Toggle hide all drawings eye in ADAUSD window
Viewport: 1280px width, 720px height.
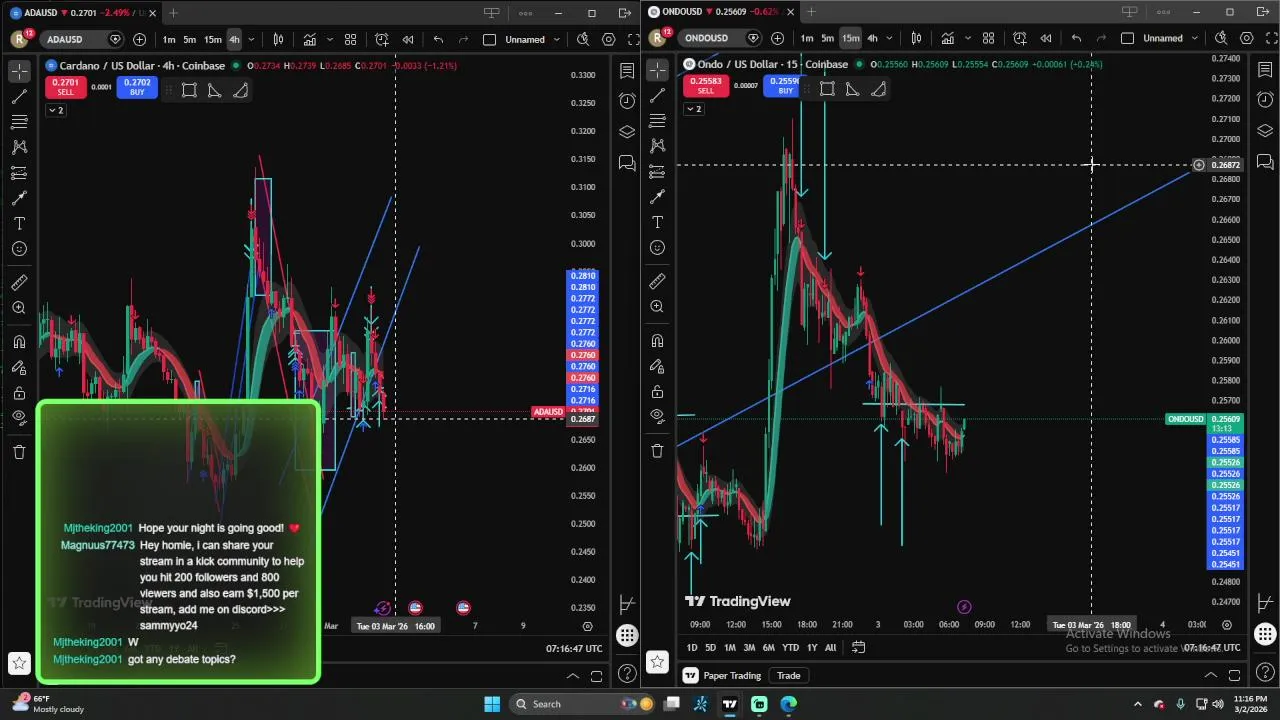point(19,418)
